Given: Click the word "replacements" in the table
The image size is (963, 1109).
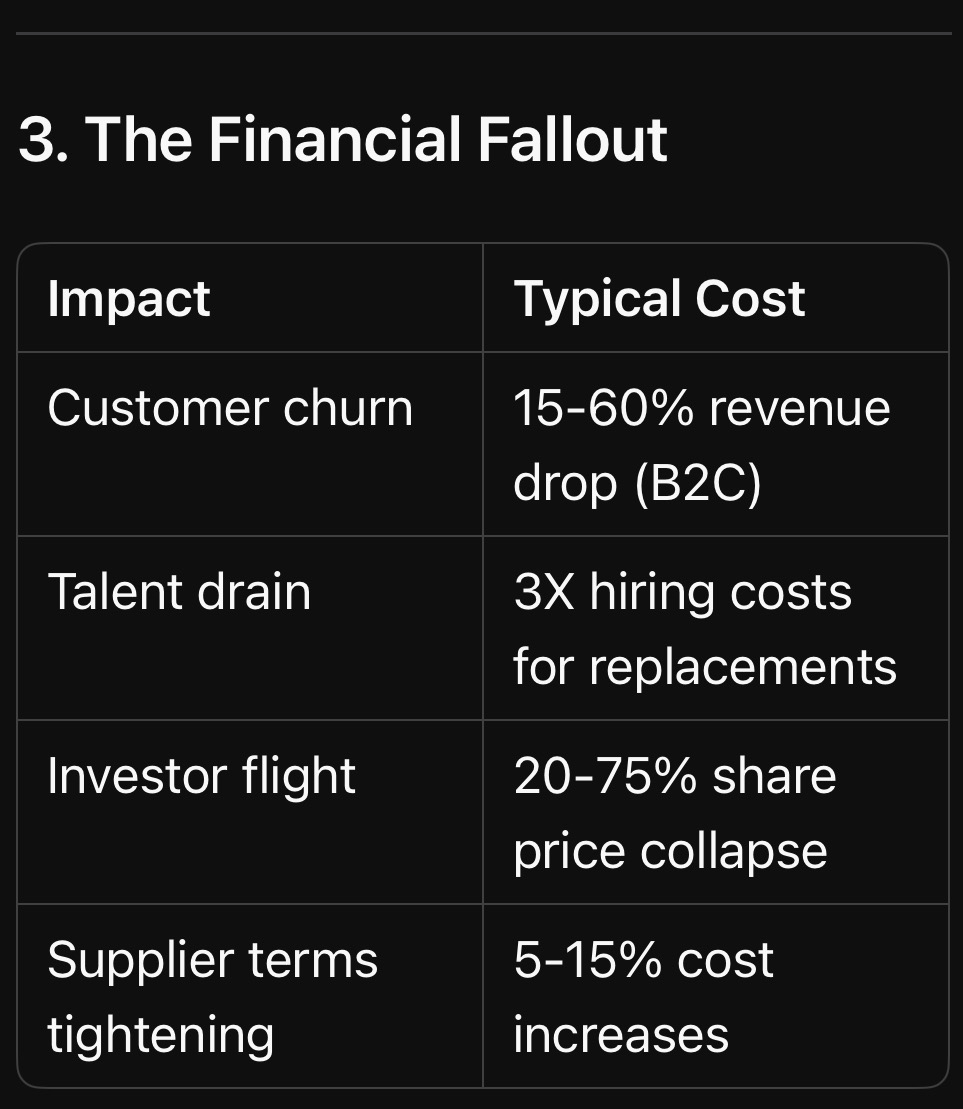Looking at the screenshot, I should (743, 667).
